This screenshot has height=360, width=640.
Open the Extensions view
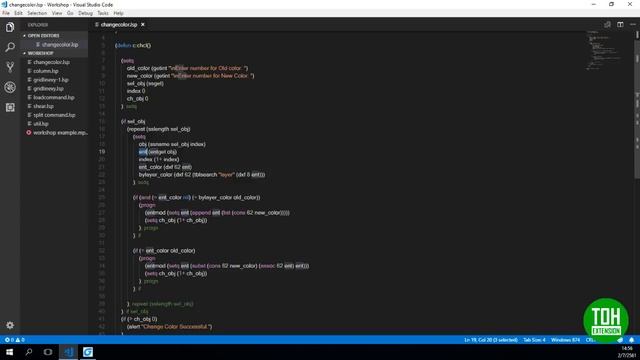tap(10, 107)
